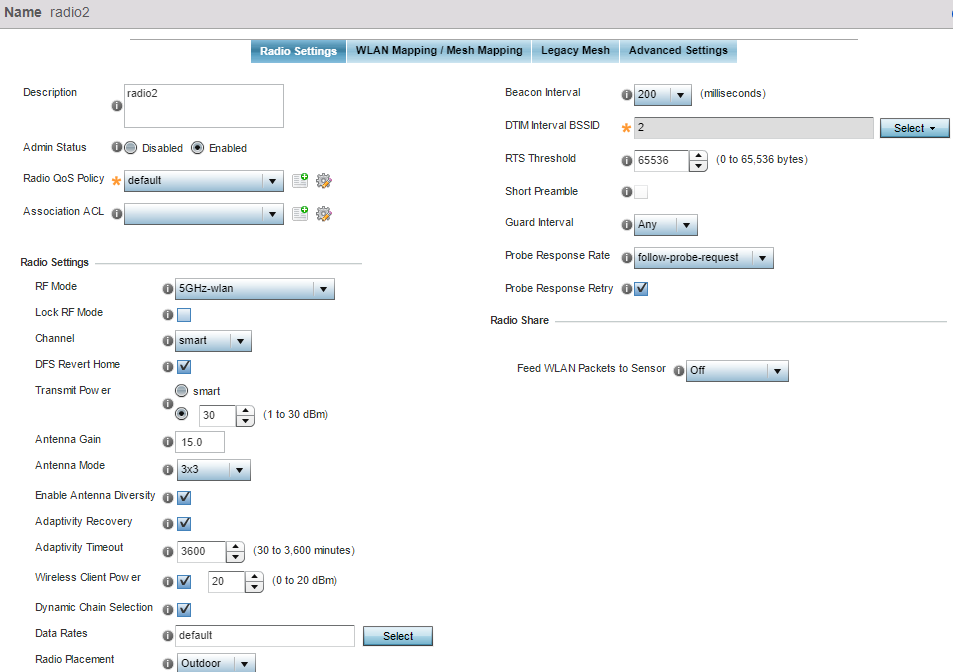
Task: Click the info icon beside Beacon Interval
Action: 627,95
